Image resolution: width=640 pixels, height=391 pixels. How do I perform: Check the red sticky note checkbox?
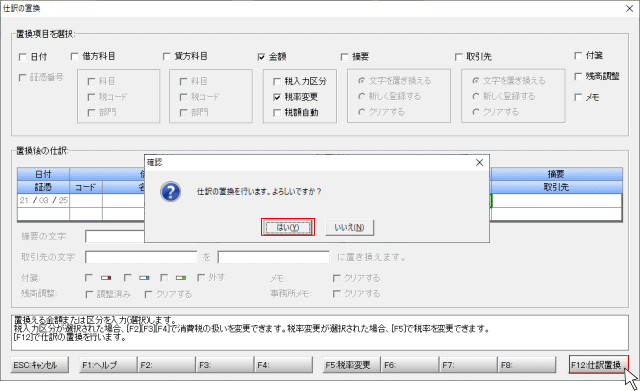click(89, 278)
